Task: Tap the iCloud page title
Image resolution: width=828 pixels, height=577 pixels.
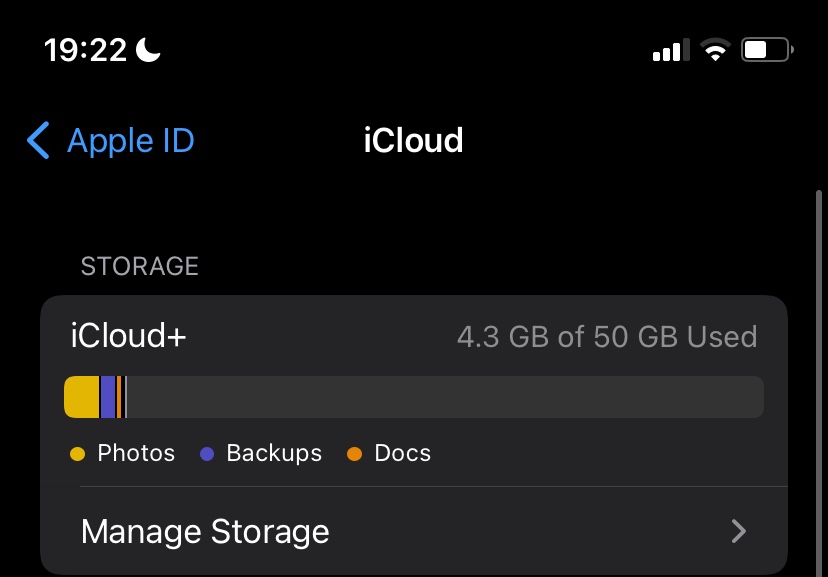Action: (x=413, y=141)
